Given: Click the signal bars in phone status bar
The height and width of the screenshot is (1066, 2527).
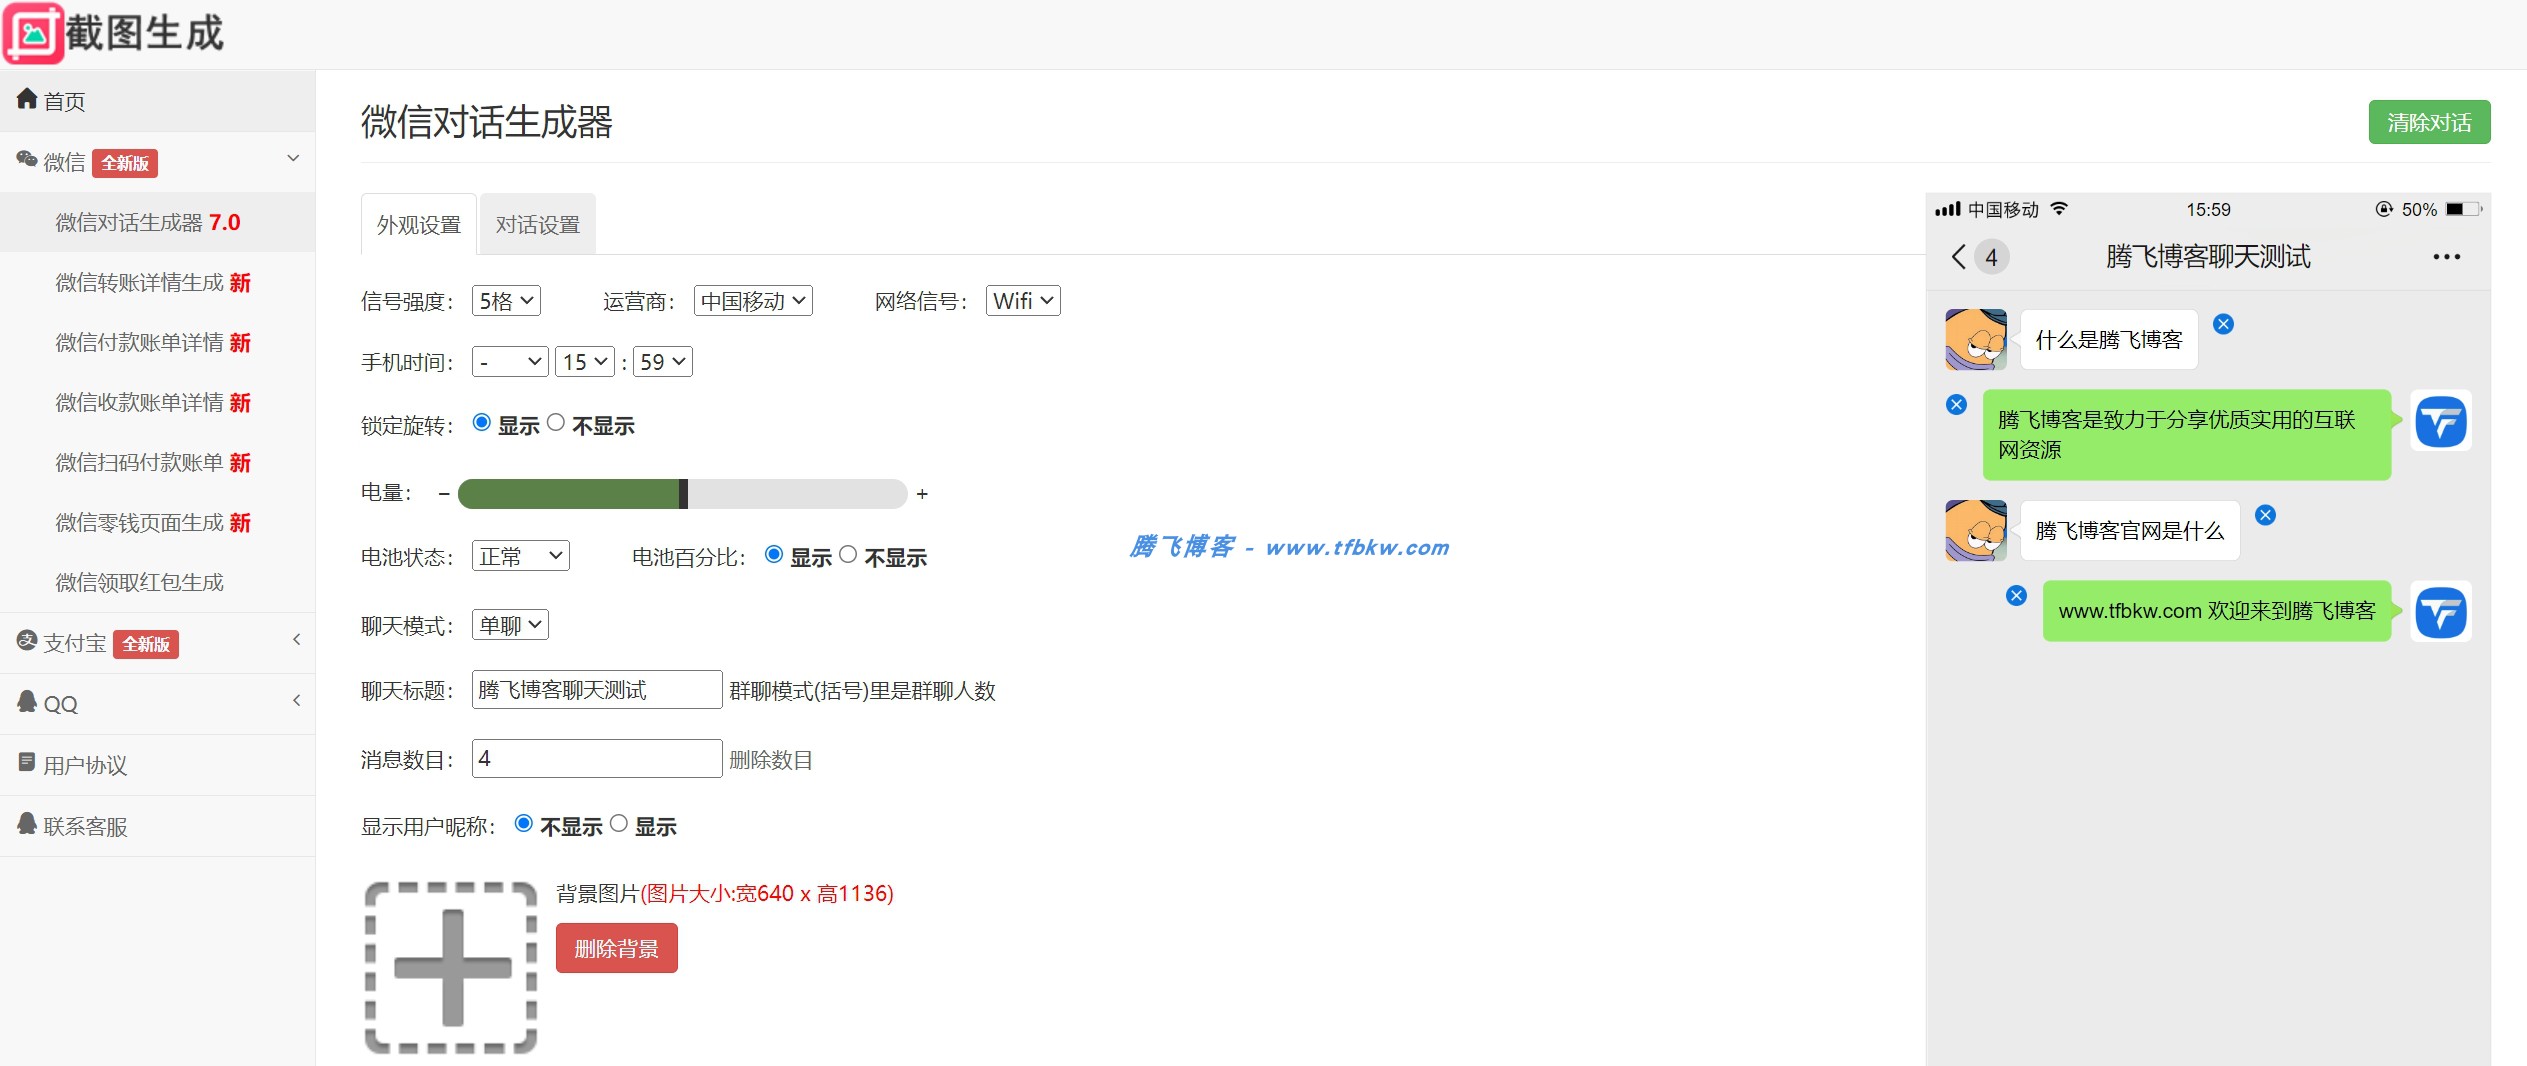Looking at the screenshot, I should (x=1947, y=209).
